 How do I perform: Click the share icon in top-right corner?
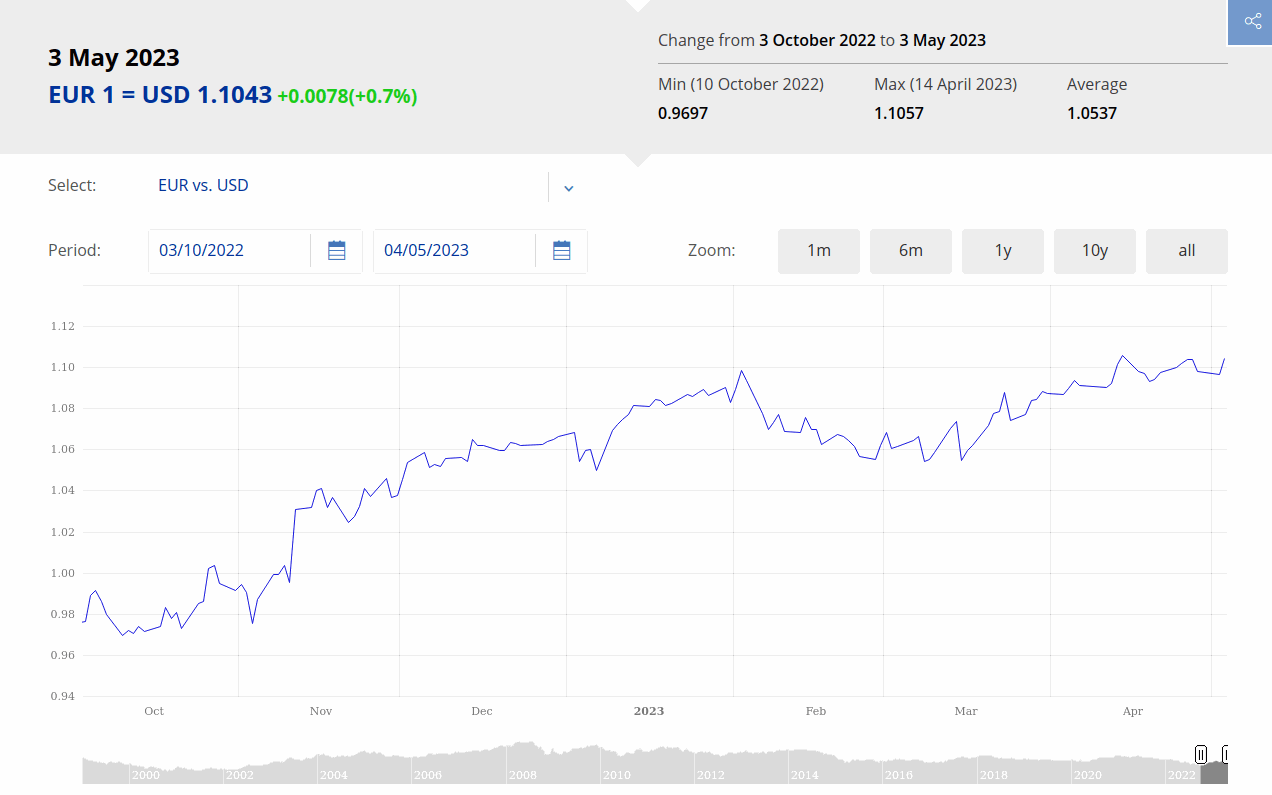(1252, 22)
